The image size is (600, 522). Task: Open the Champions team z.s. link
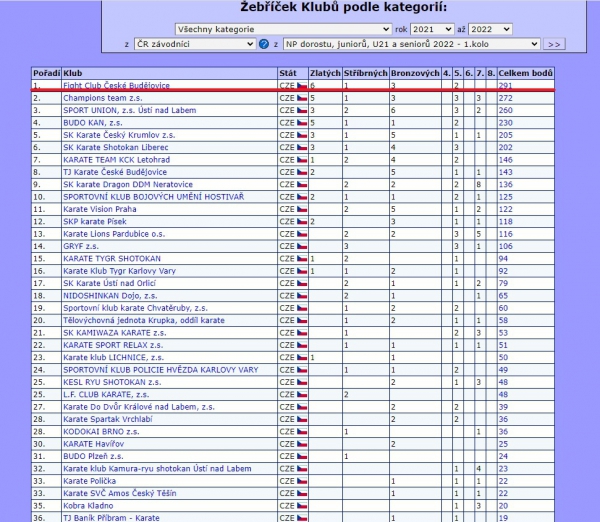click(103, 98)
